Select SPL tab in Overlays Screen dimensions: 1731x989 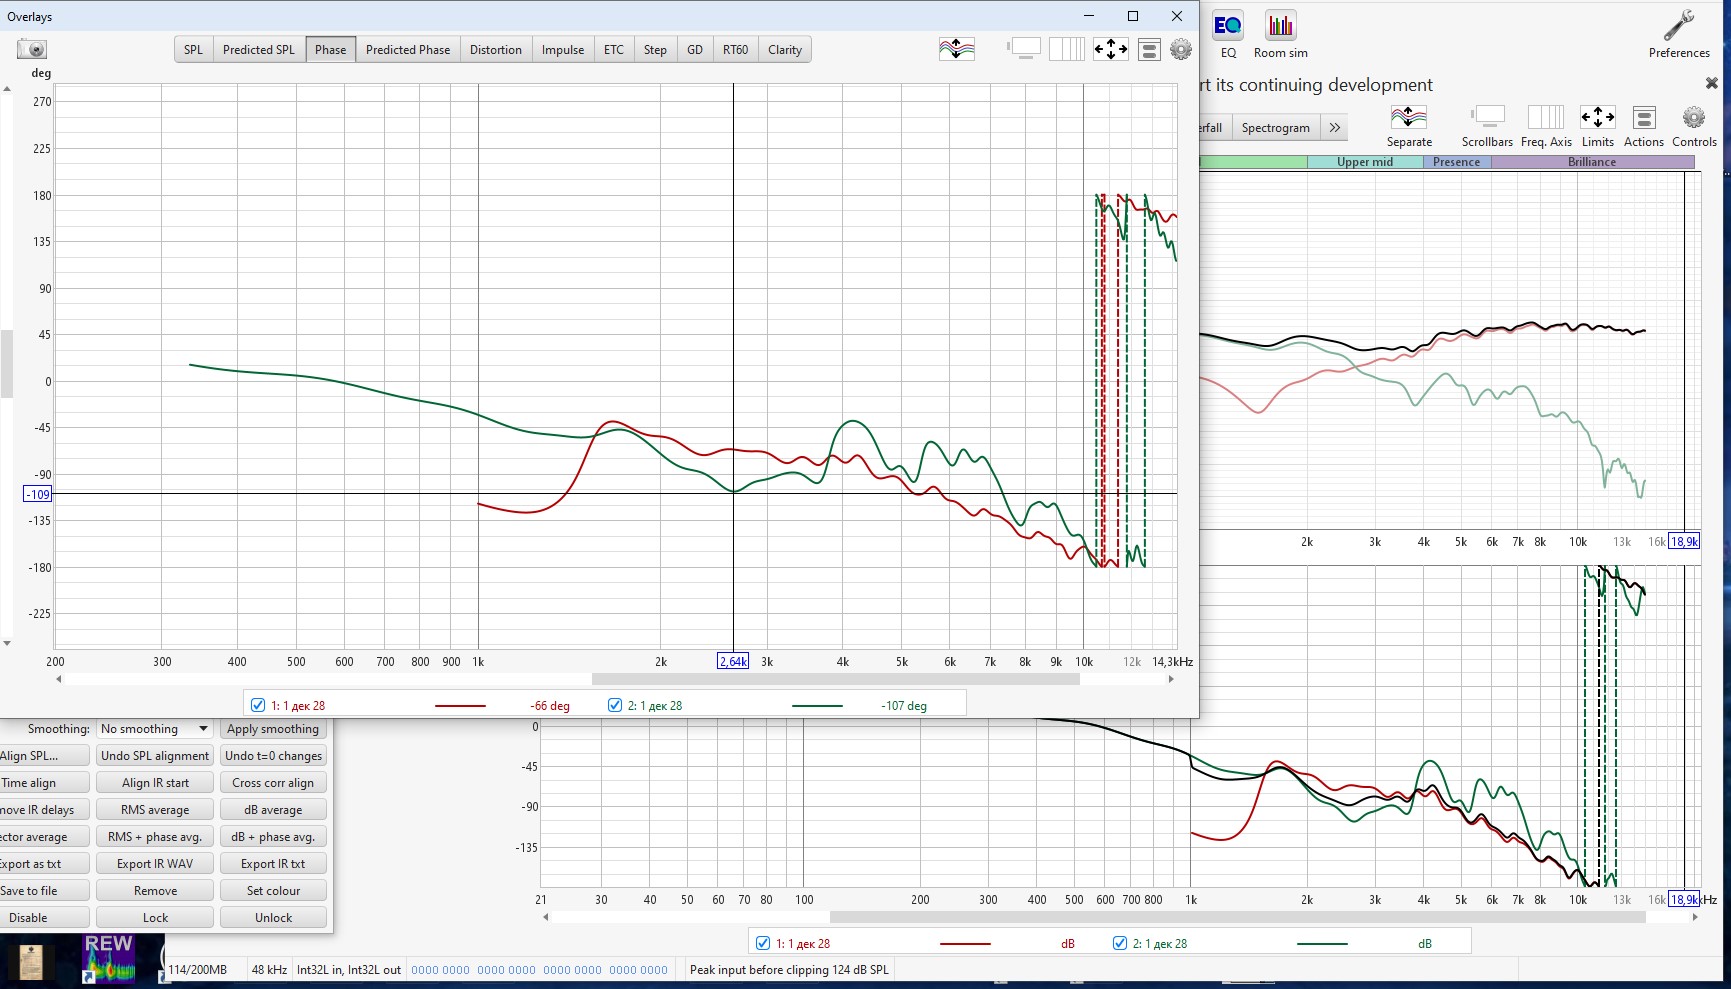pos(193,49)
